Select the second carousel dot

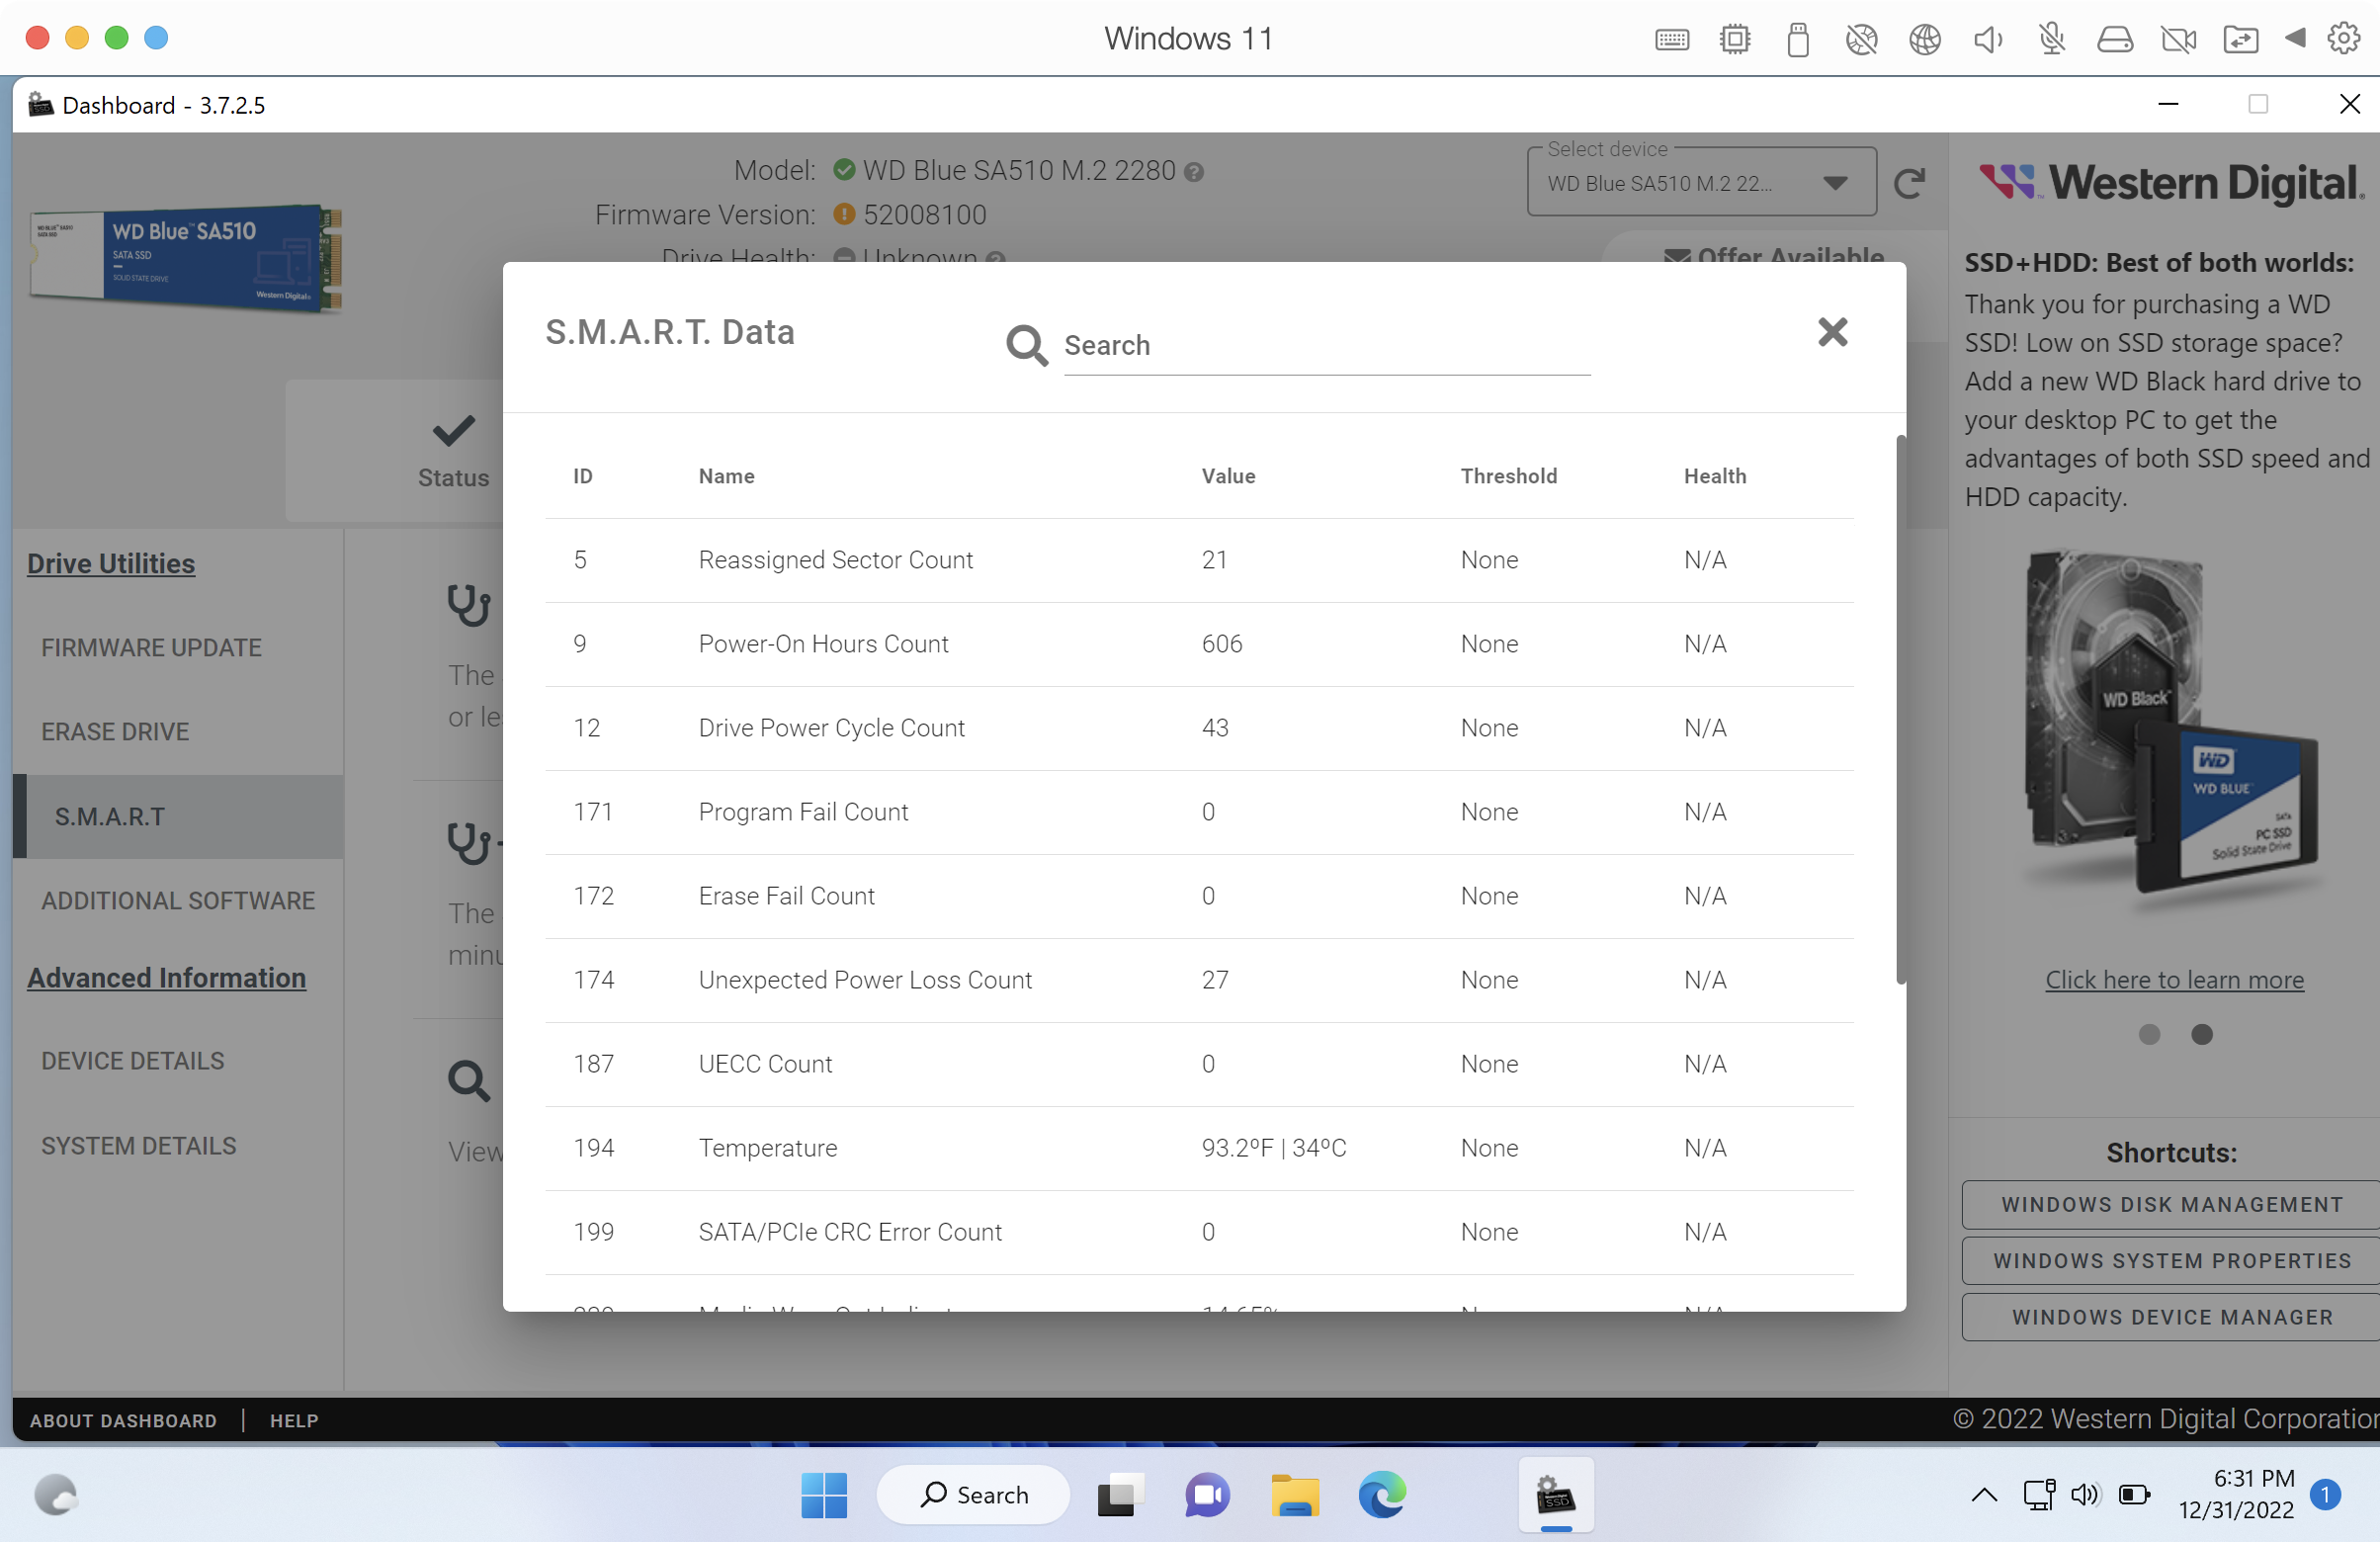click(x=2201, y=1034)
